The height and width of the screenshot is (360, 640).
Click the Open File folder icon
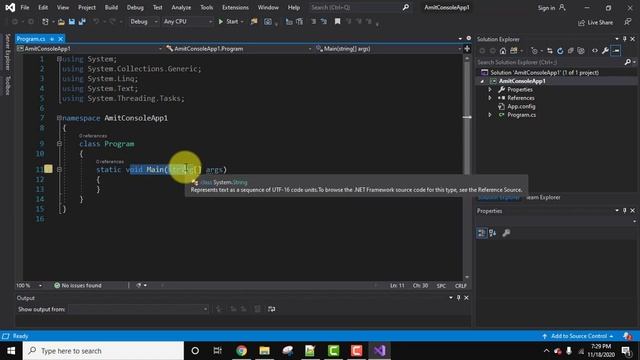(x=61, y=22)
